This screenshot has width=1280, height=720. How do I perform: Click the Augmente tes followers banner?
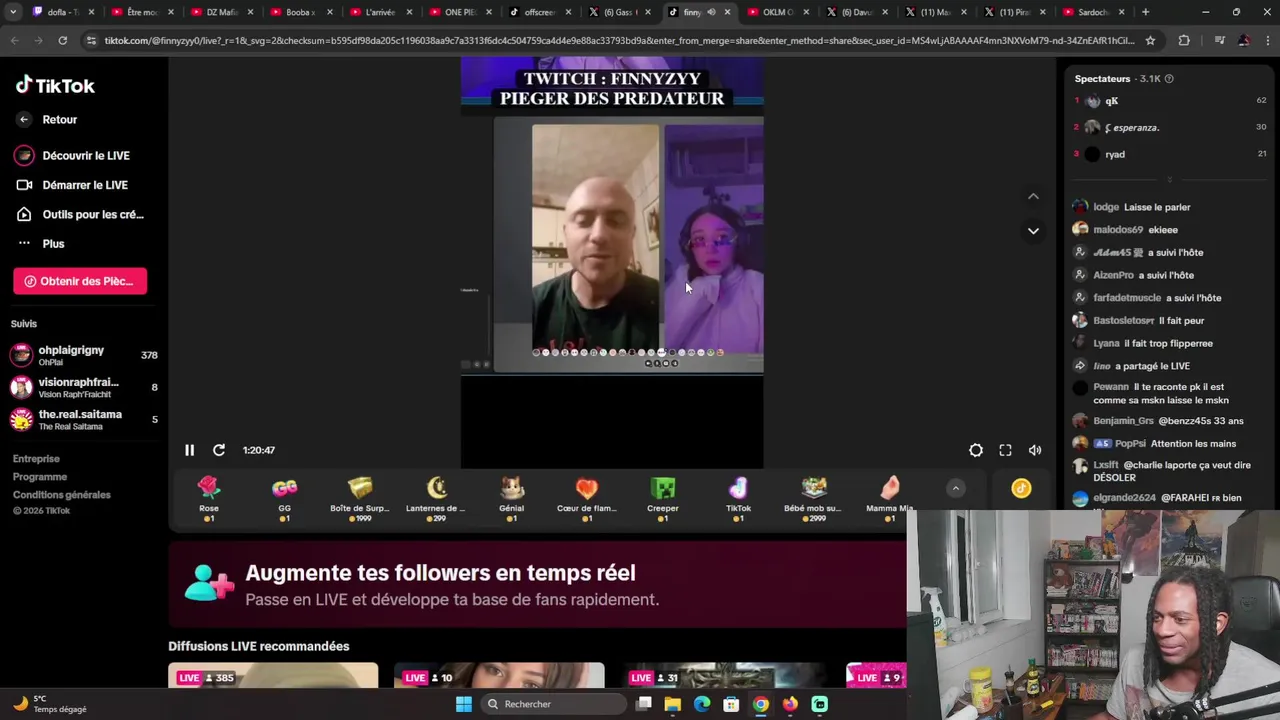tap(537, 585)
